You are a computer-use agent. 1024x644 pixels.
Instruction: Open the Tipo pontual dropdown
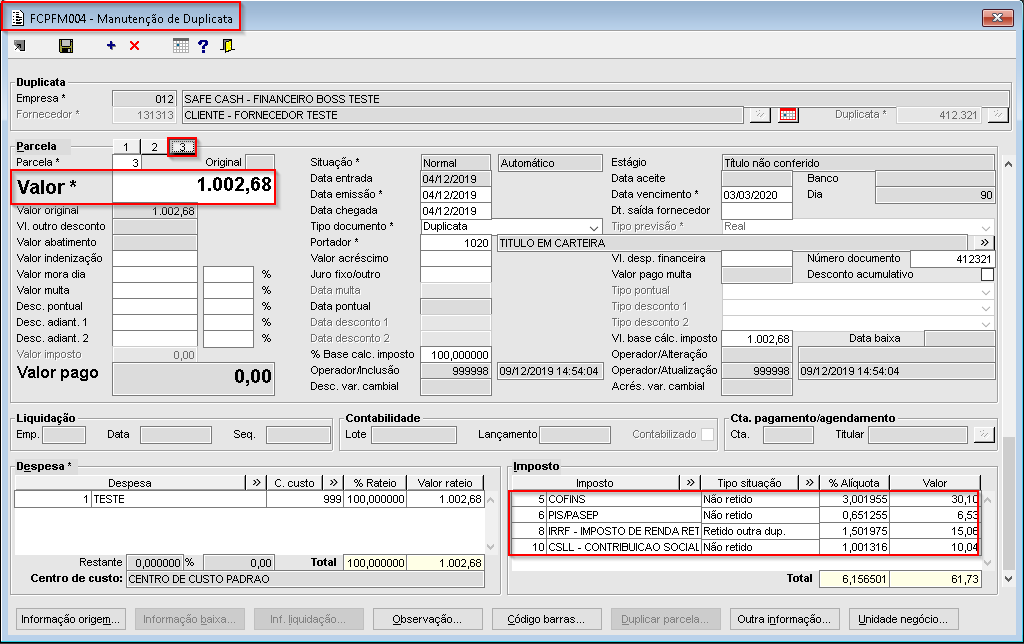pos(985,291)
